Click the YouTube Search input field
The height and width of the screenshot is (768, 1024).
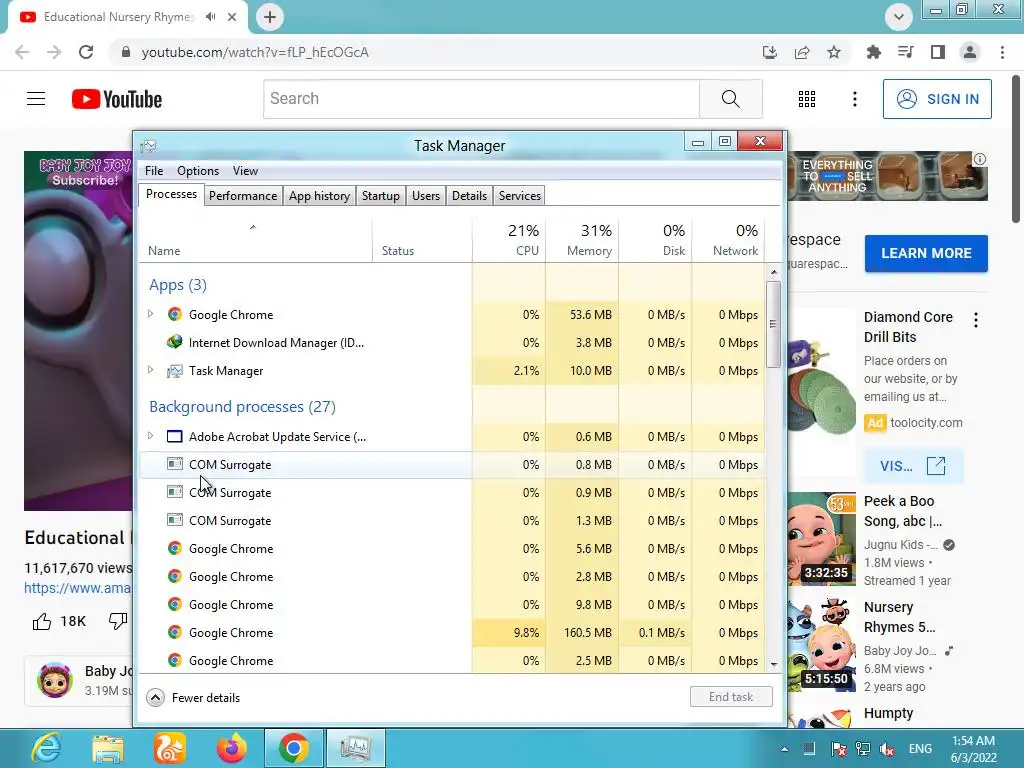(481, 99)
